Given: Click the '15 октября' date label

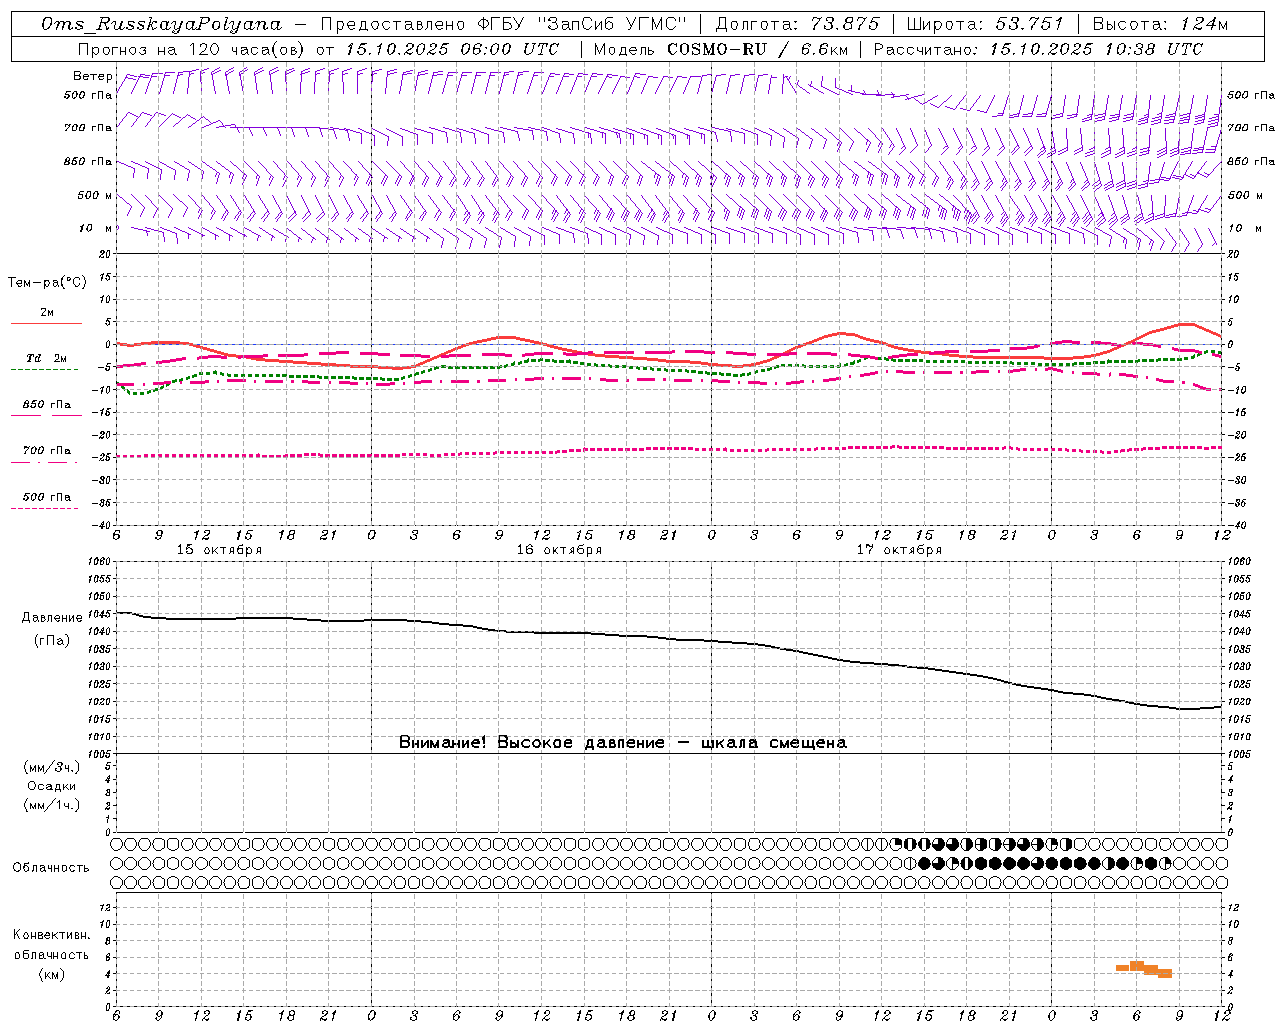Looking at the screenshot, I should coord(219,550).
